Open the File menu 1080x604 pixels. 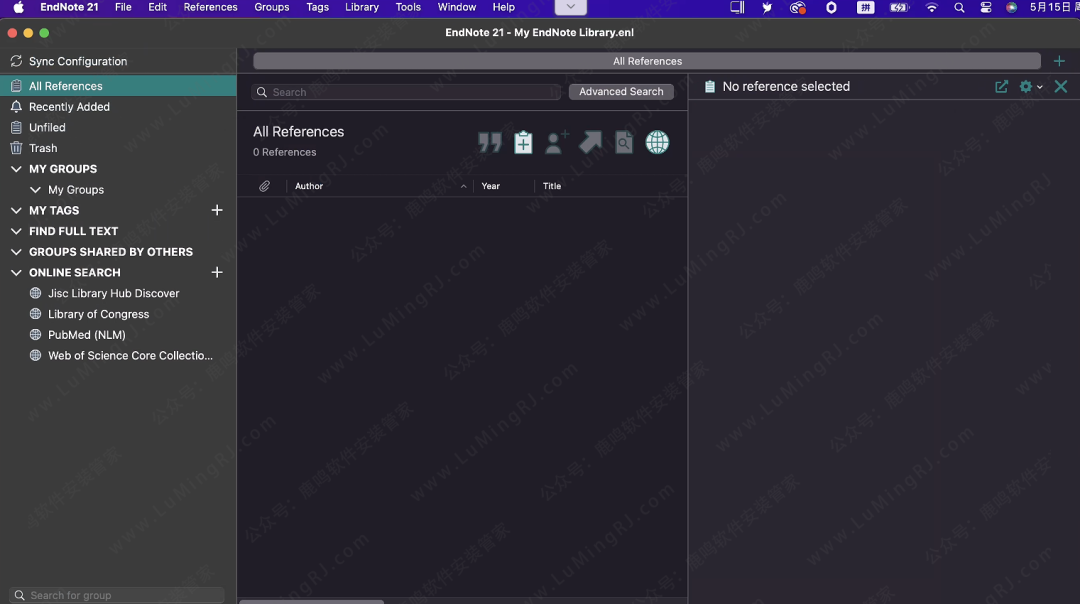click(x=123, y=7)
